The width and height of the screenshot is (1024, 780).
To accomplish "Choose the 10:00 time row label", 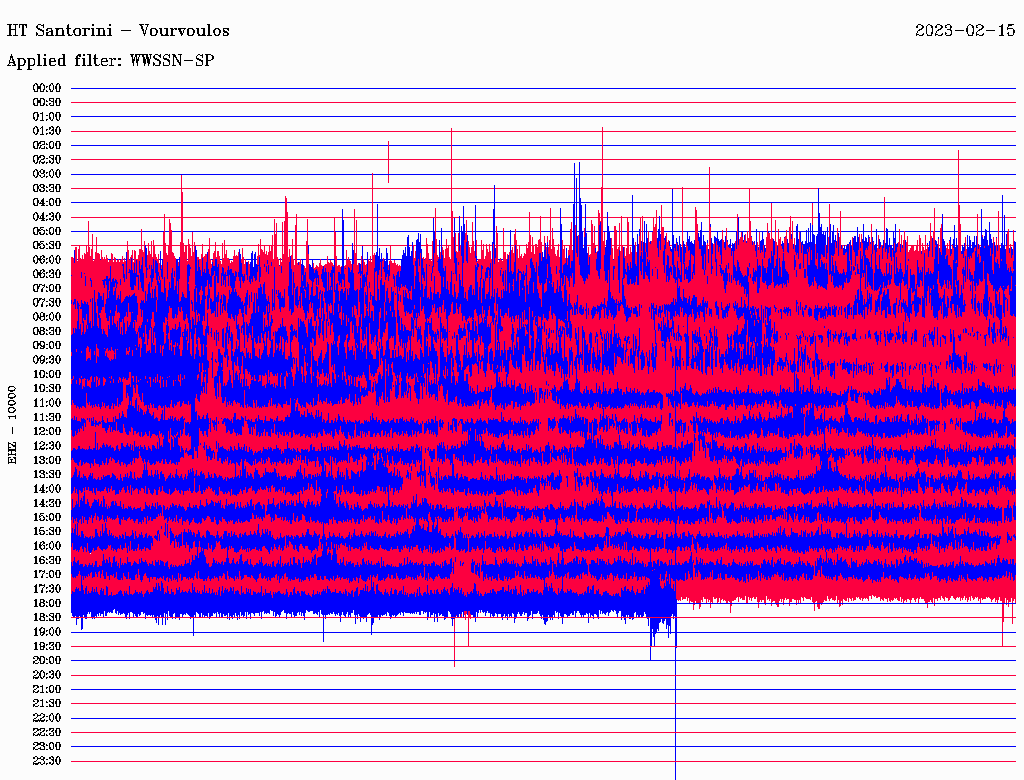I will click(x=47, y=374).
